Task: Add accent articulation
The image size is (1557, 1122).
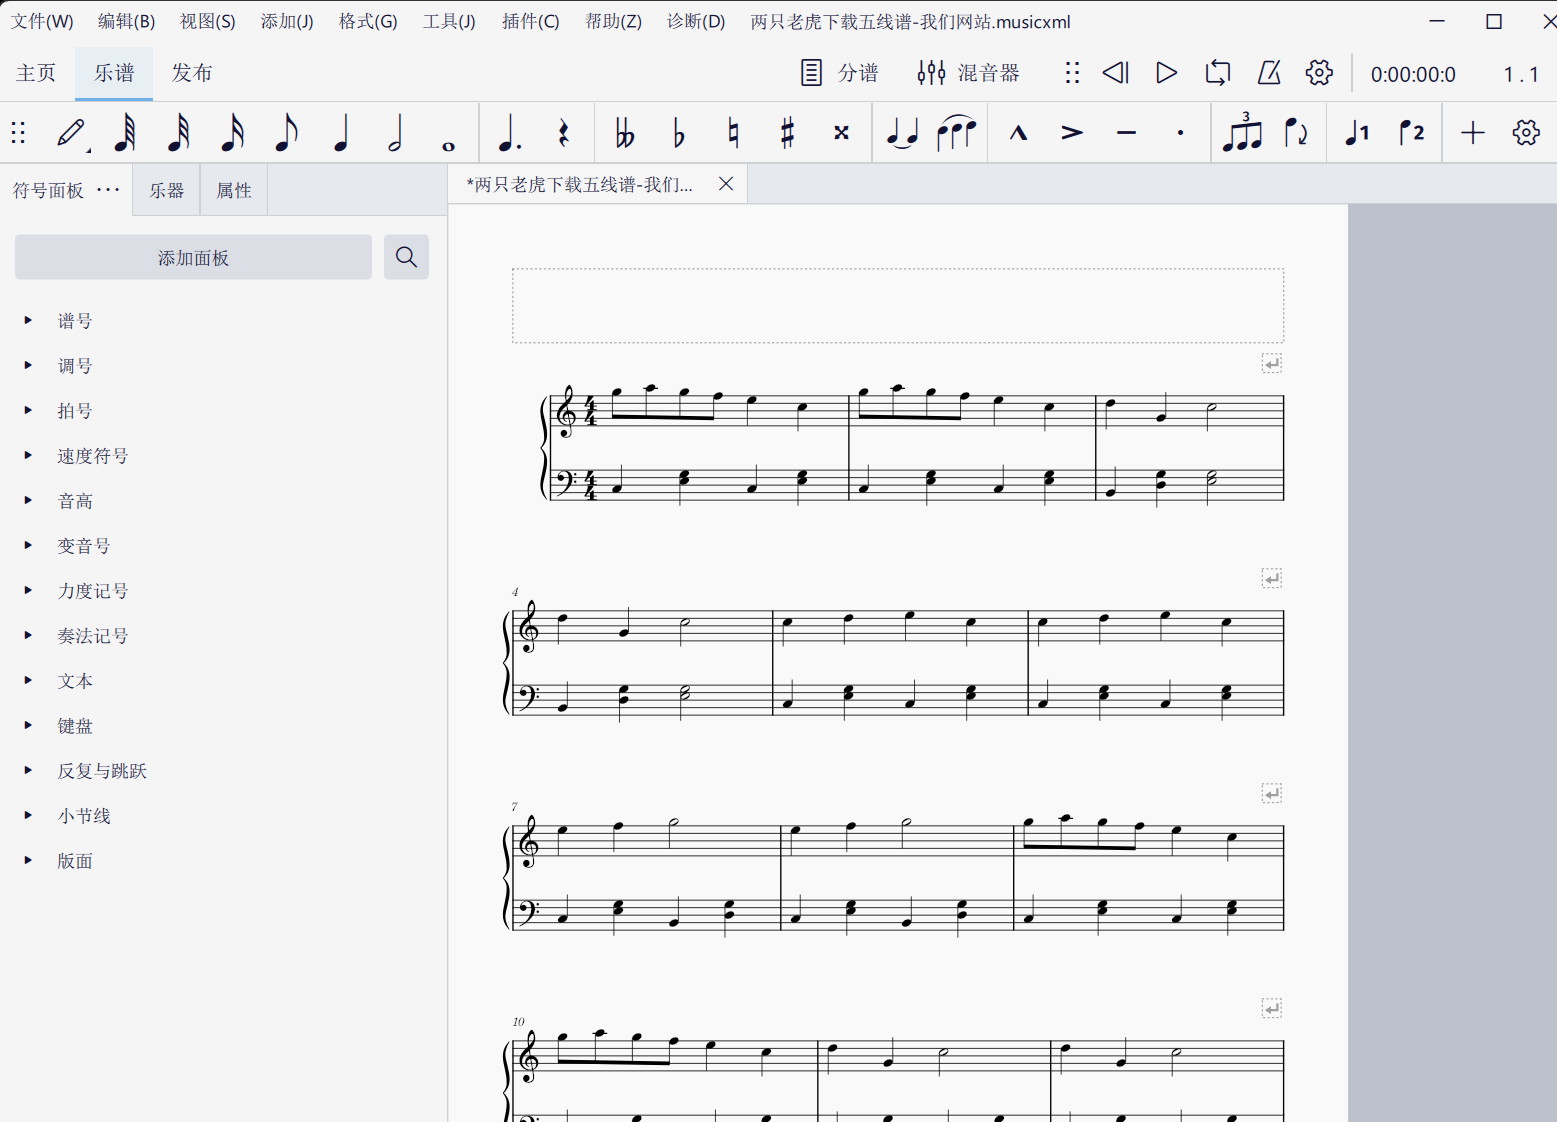Action: point(1072,133)
